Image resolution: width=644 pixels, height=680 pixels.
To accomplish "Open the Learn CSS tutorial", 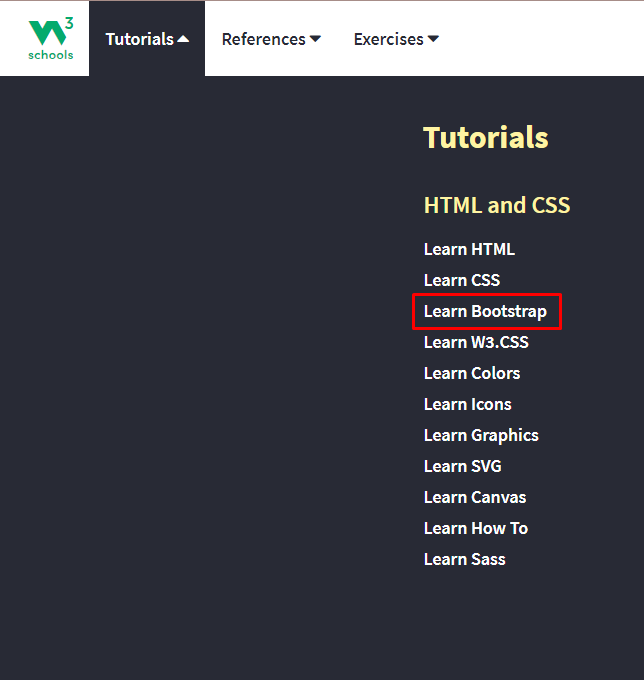I will coord(462,280).
